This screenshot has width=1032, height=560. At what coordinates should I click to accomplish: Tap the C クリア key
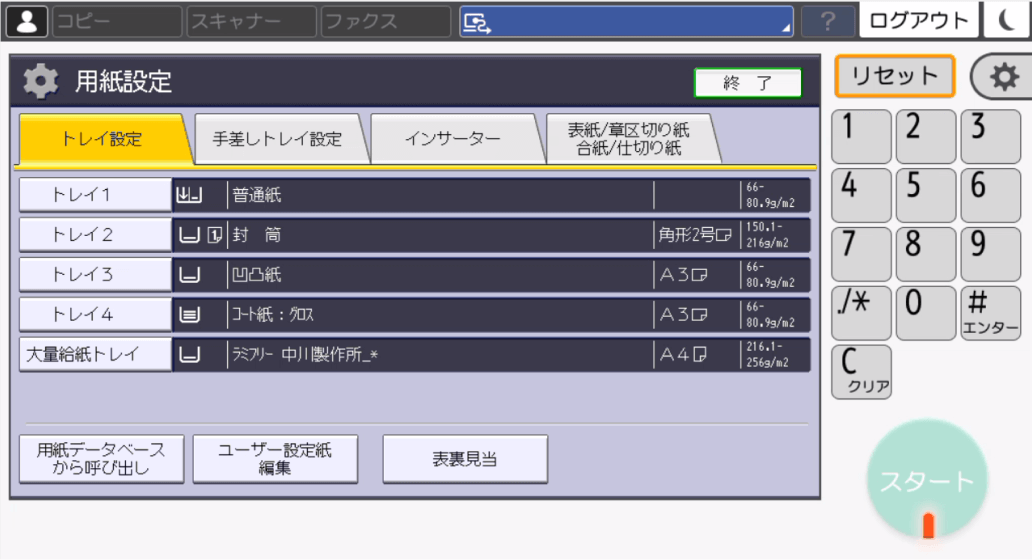click(x=862, y=372)
